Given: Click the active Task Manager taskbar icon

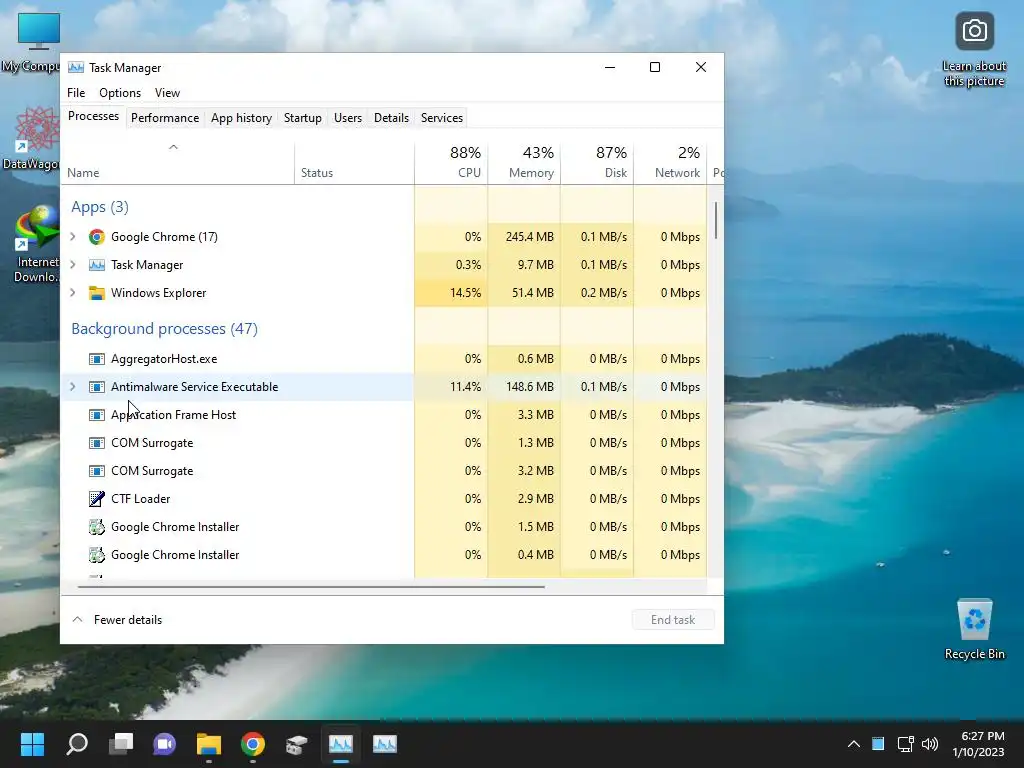Looking at the screenshot, I should [x=341, y=744].
